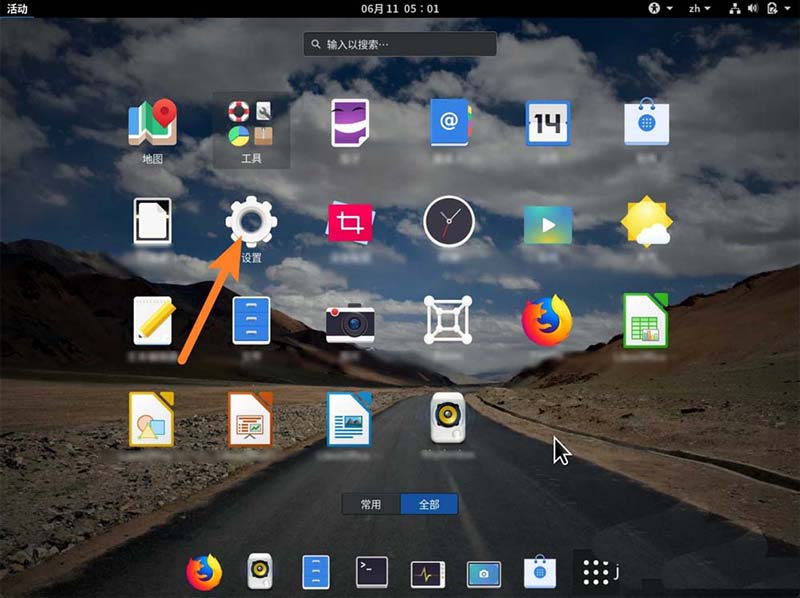Image resolution: width=800 pixels, height=598 pixels.
Task: Switch to the 常用 (Frequent) tab
Action: pyautogui.click(x=371, y=504)
